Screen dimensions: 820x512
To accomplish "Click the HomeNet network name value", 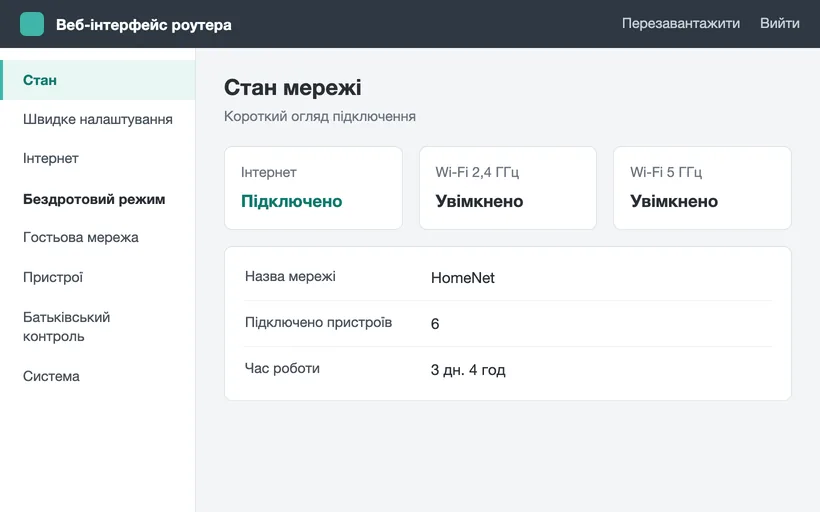I will [x=463, y=278].
